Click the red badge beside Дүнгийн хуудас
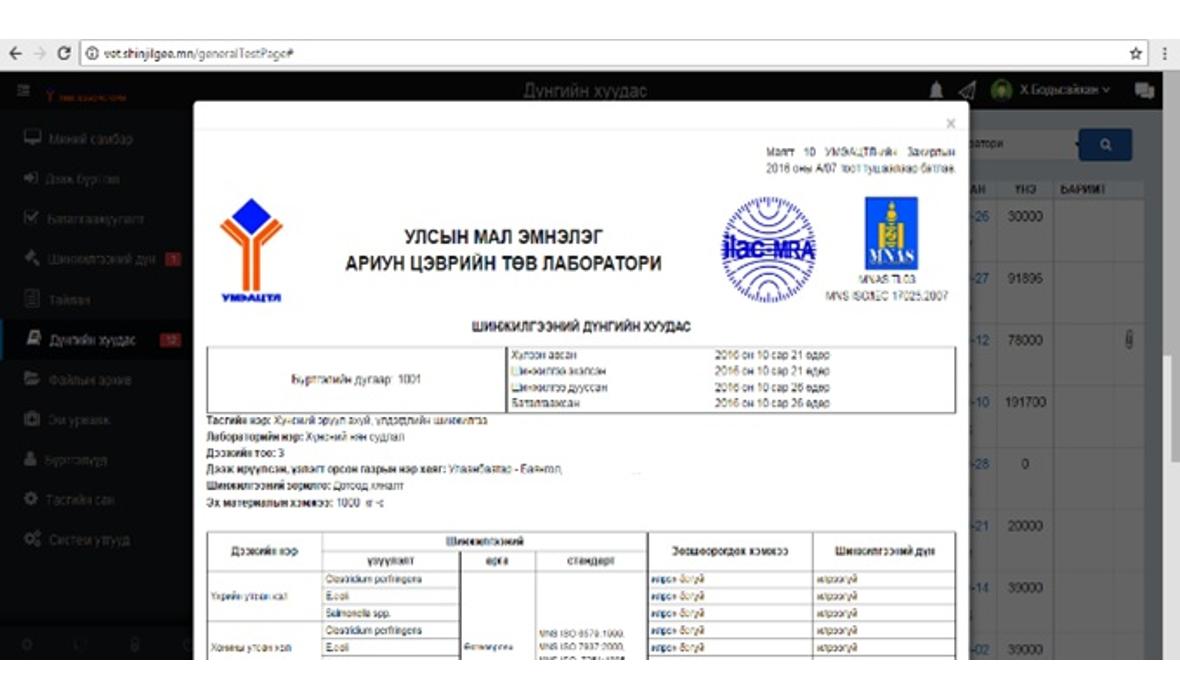Image resolution: width=1180 pixels, height=700 pixels. click(171, 340)
